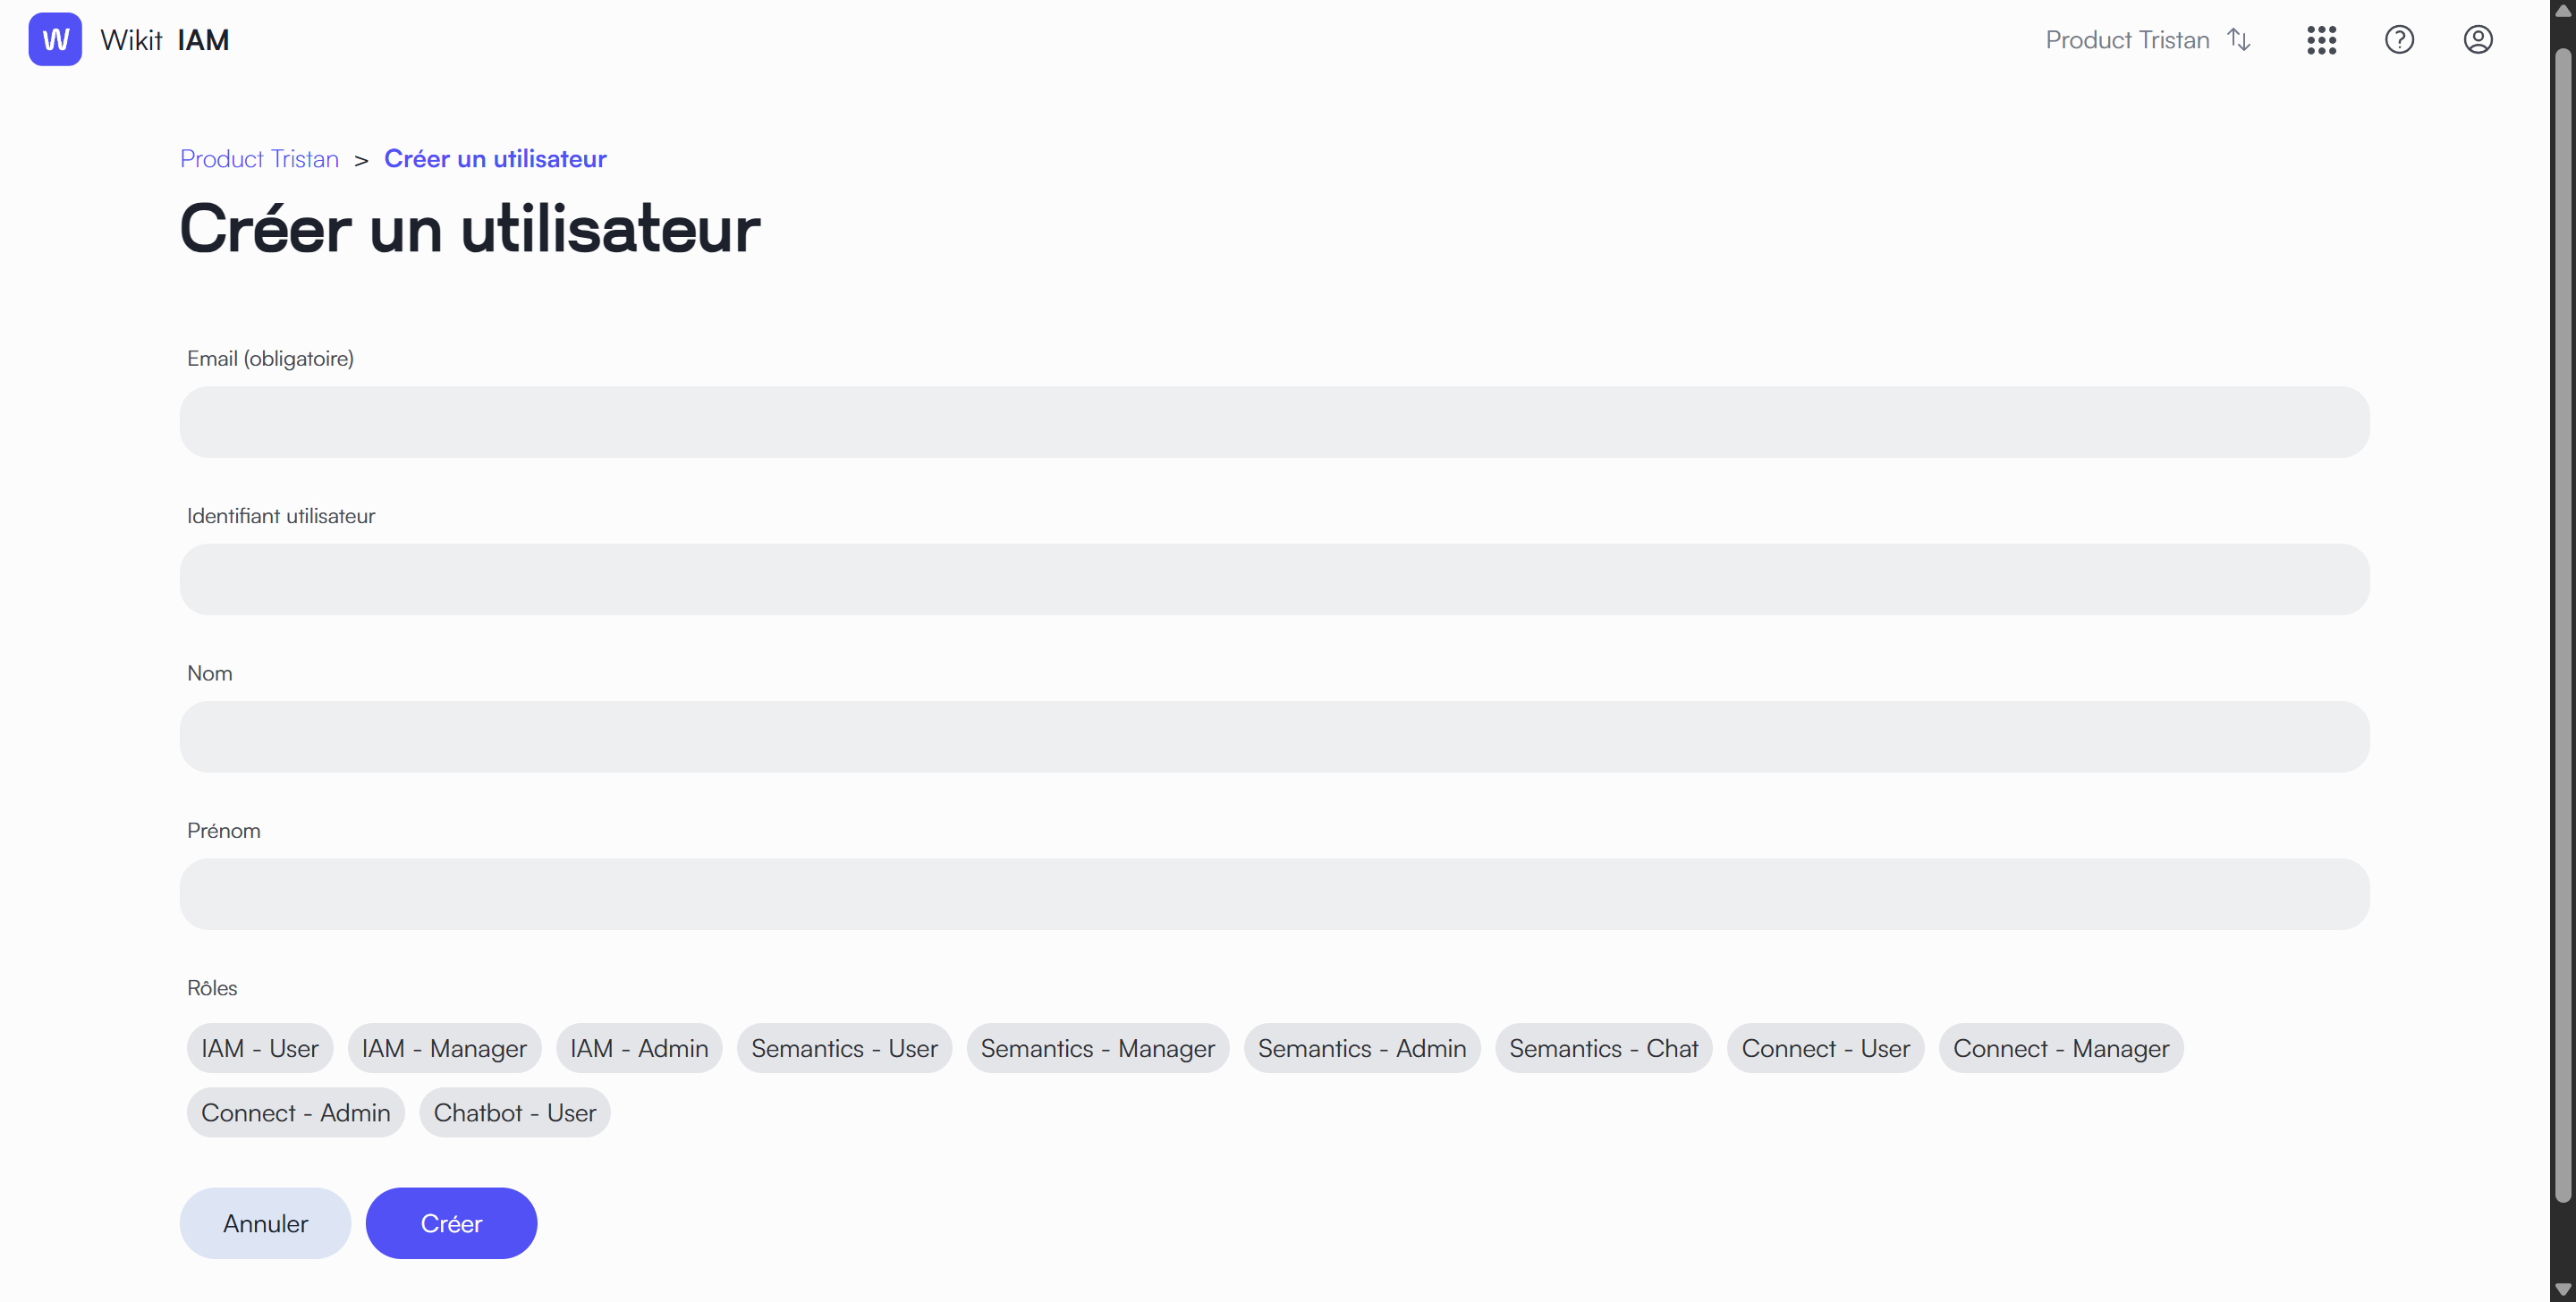Focus the Identifiant utilisateur input field

click(x=1274, y=579)
